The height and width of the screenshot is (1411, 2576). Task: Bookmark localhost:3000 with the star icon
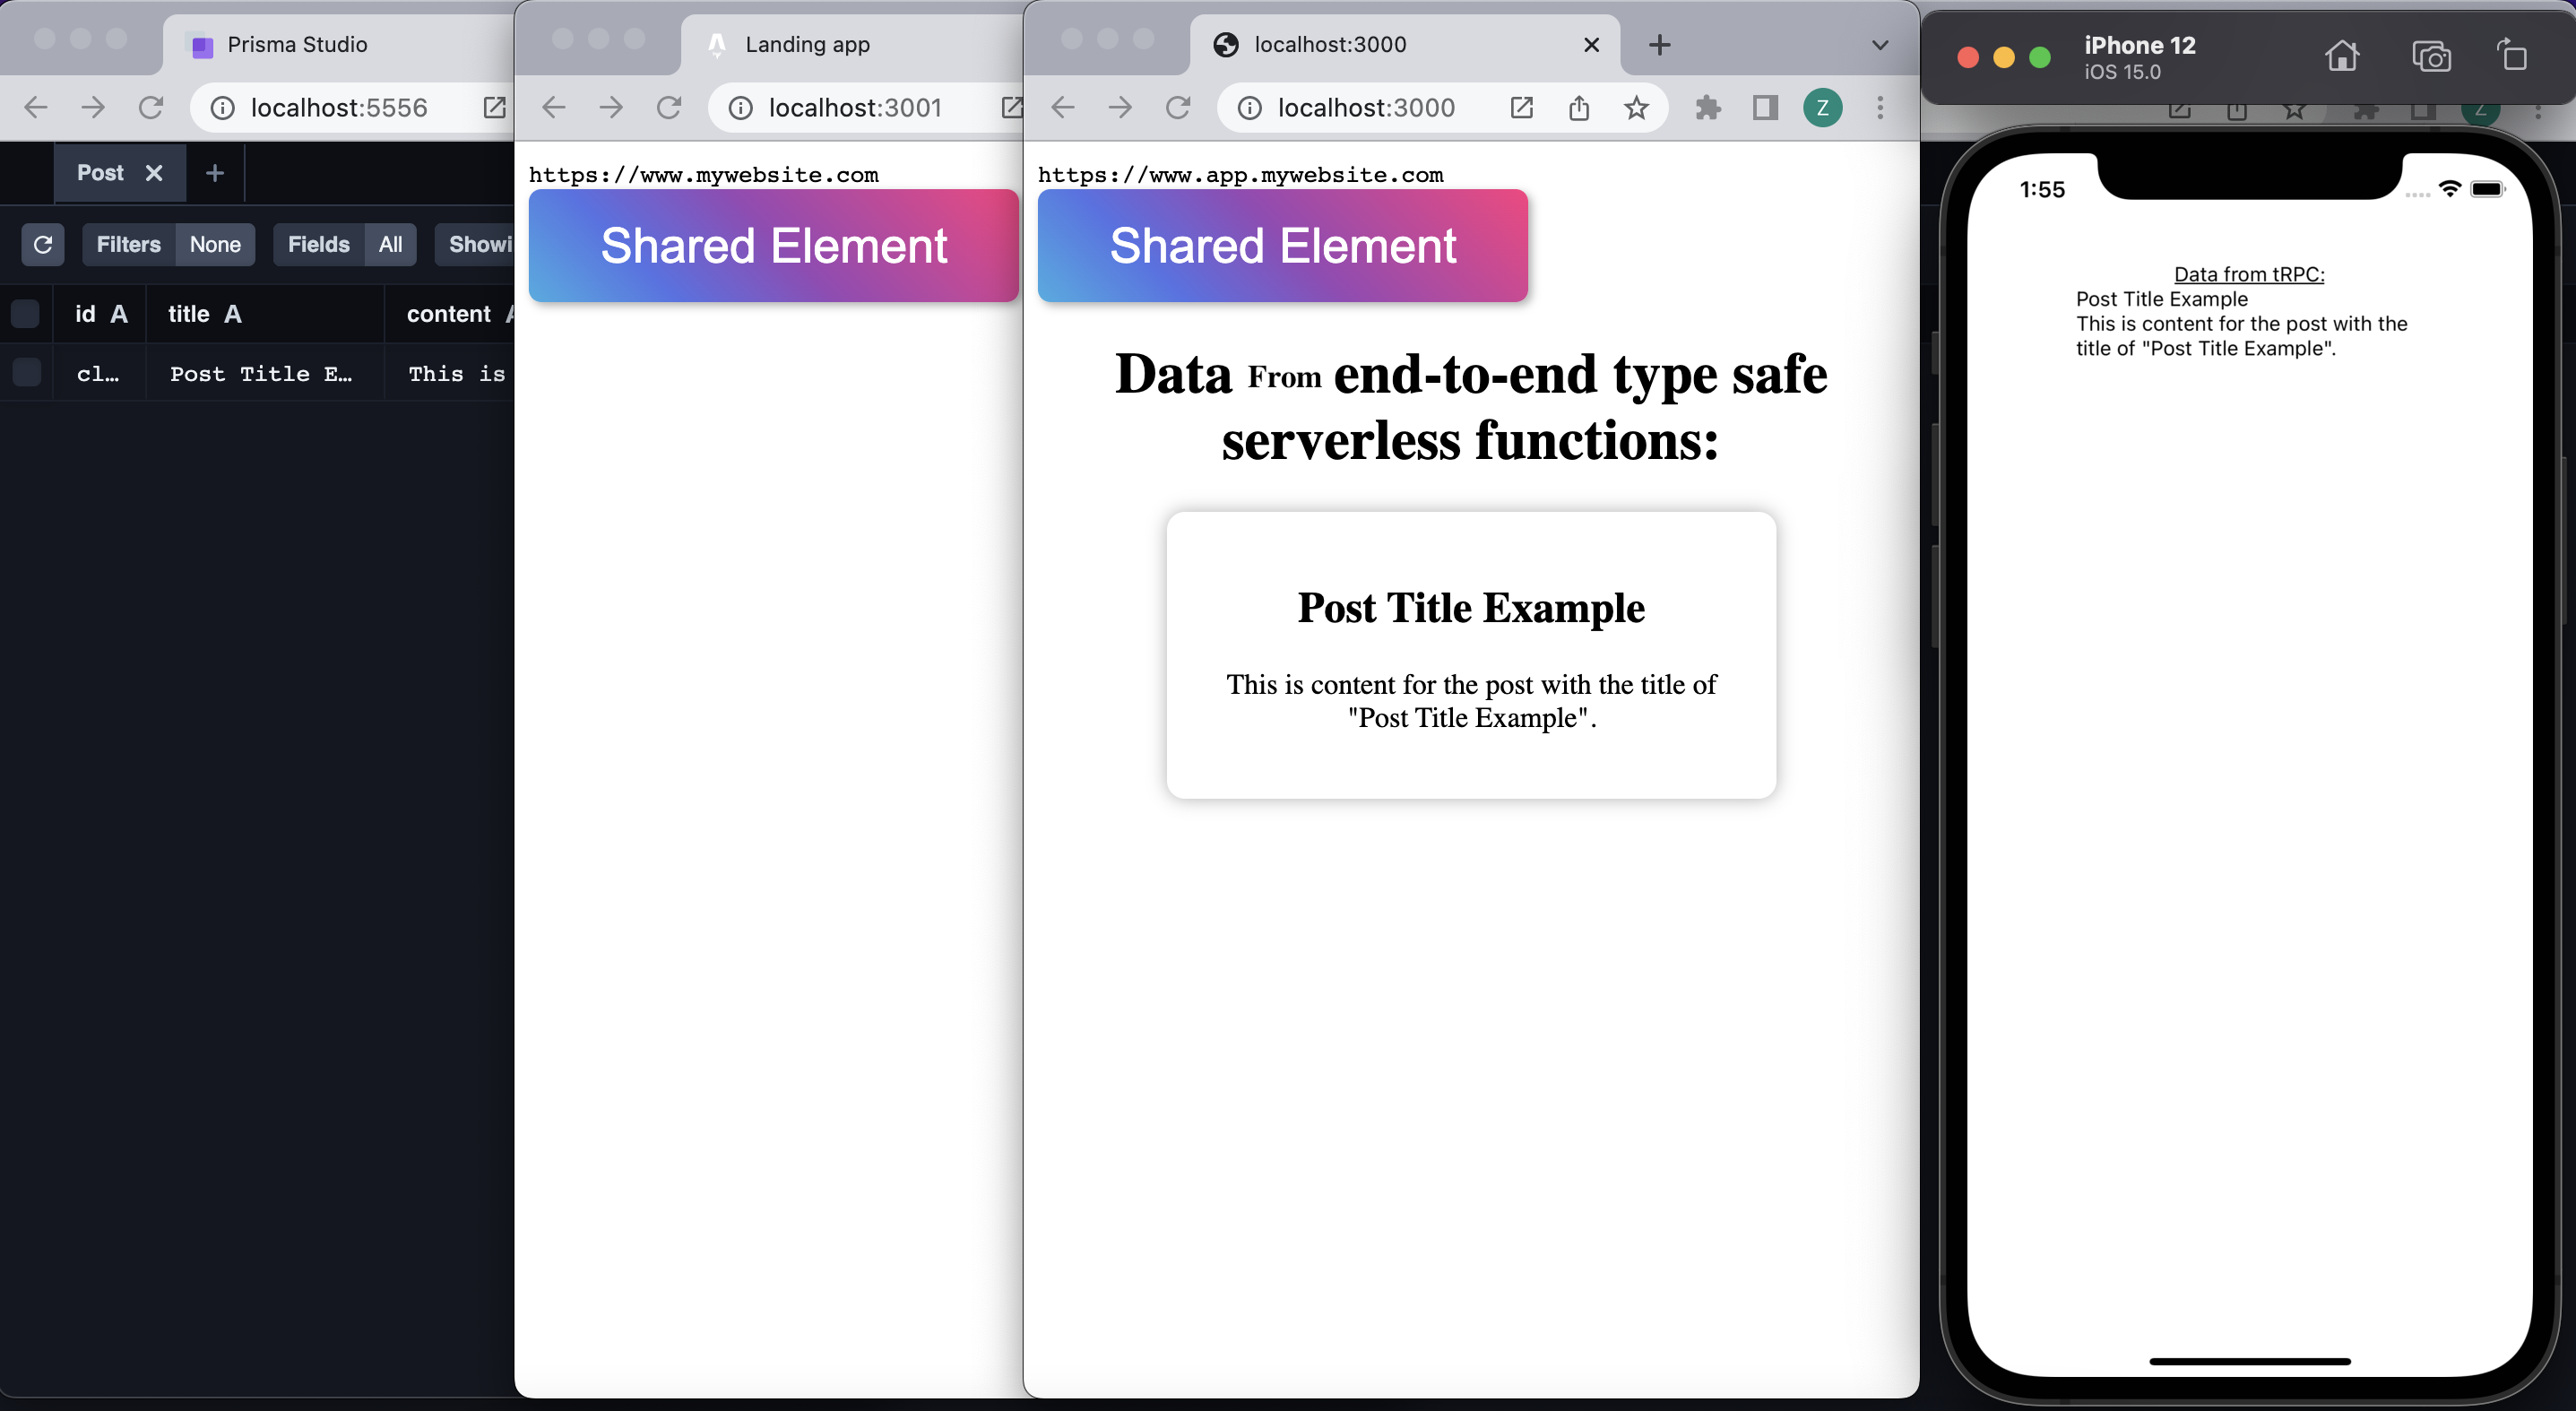click(1636, 108)
